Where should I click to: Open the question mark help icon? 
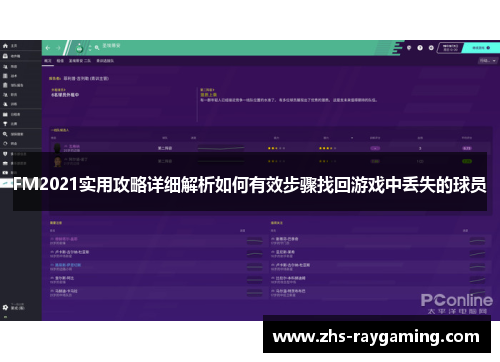420,48
